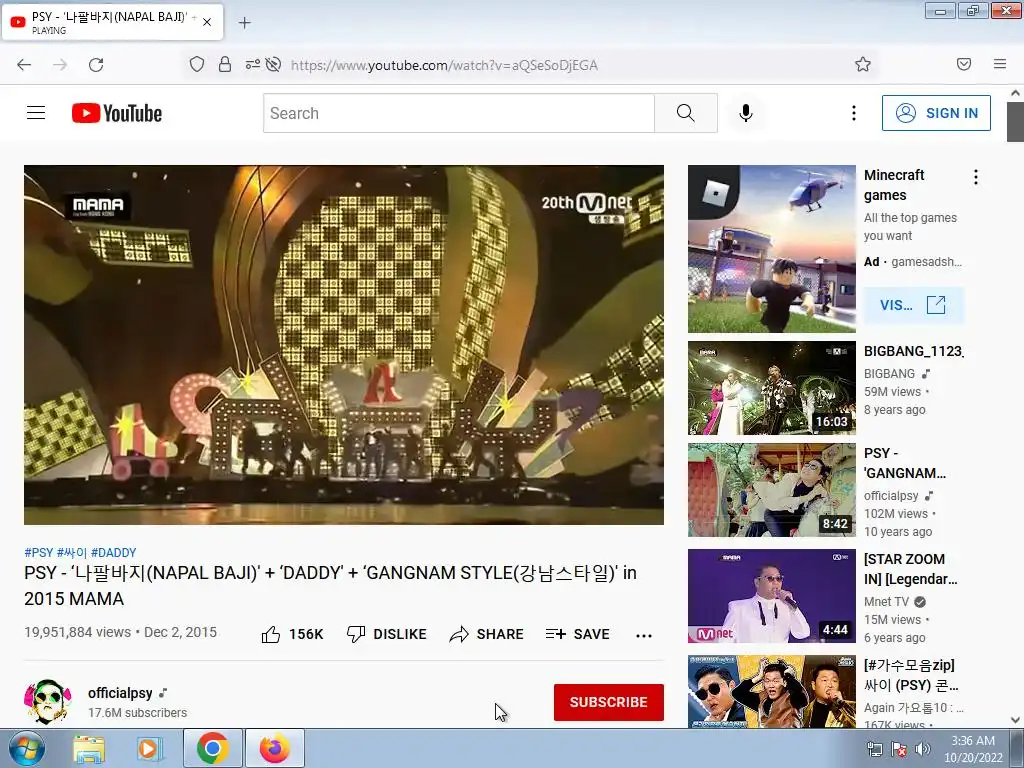The image size is (1024, 768).
Task: Click the search magnifier button
Action: (686, 113)
